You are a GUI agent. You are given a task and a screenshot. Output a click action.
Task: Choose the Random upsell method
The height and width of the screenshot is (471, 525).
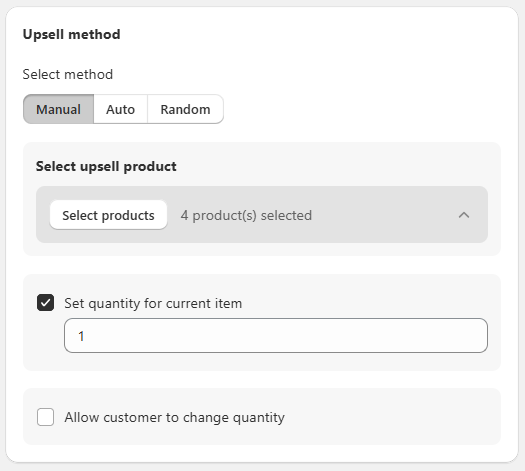pos(185,109)
